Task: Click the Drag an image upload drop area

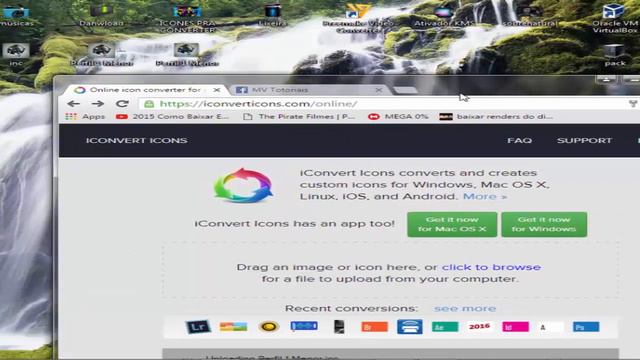Action: point(391,270)
